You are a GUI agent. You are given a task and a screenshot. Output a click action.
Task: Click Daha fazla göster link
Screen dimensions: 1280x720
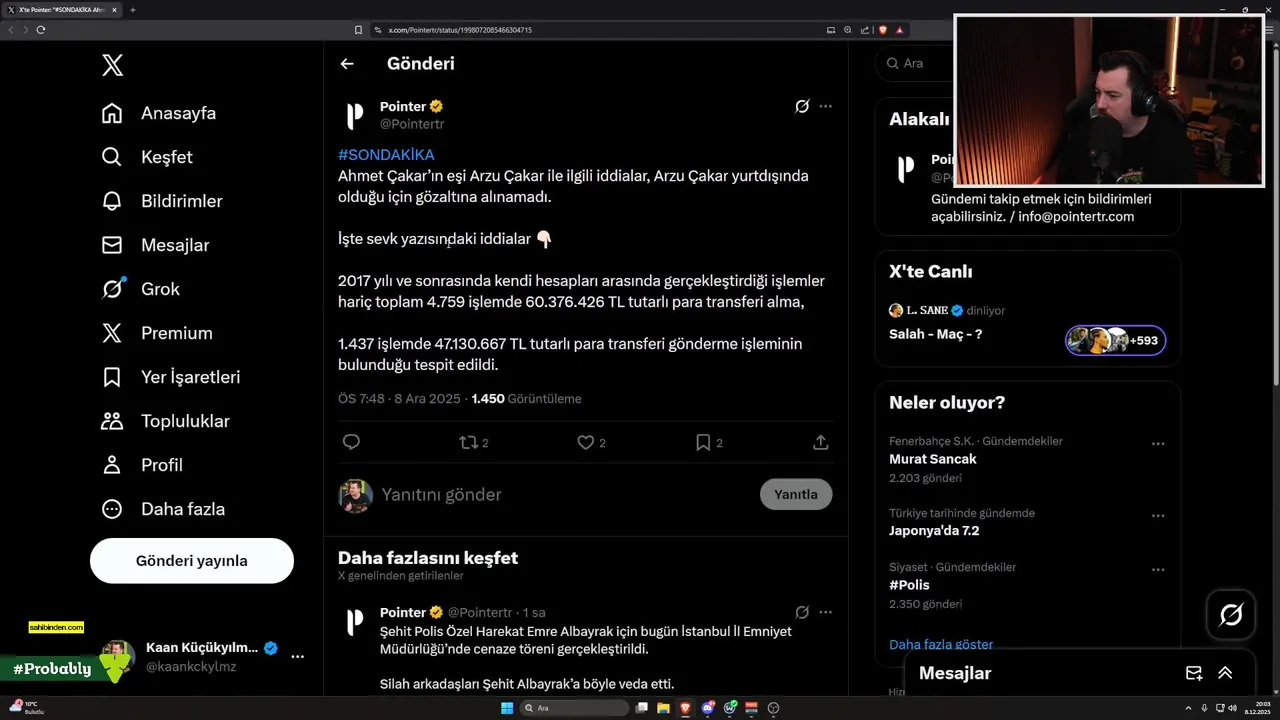tap(941, 644)
